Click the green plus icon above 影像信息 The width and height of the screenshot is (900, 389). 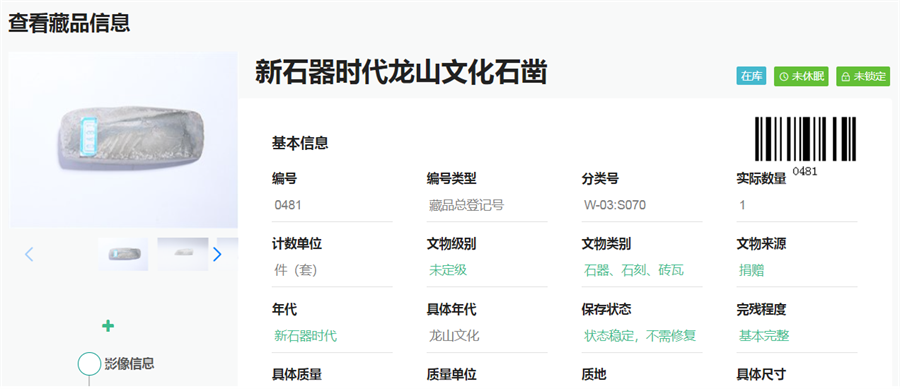(108, 326)
